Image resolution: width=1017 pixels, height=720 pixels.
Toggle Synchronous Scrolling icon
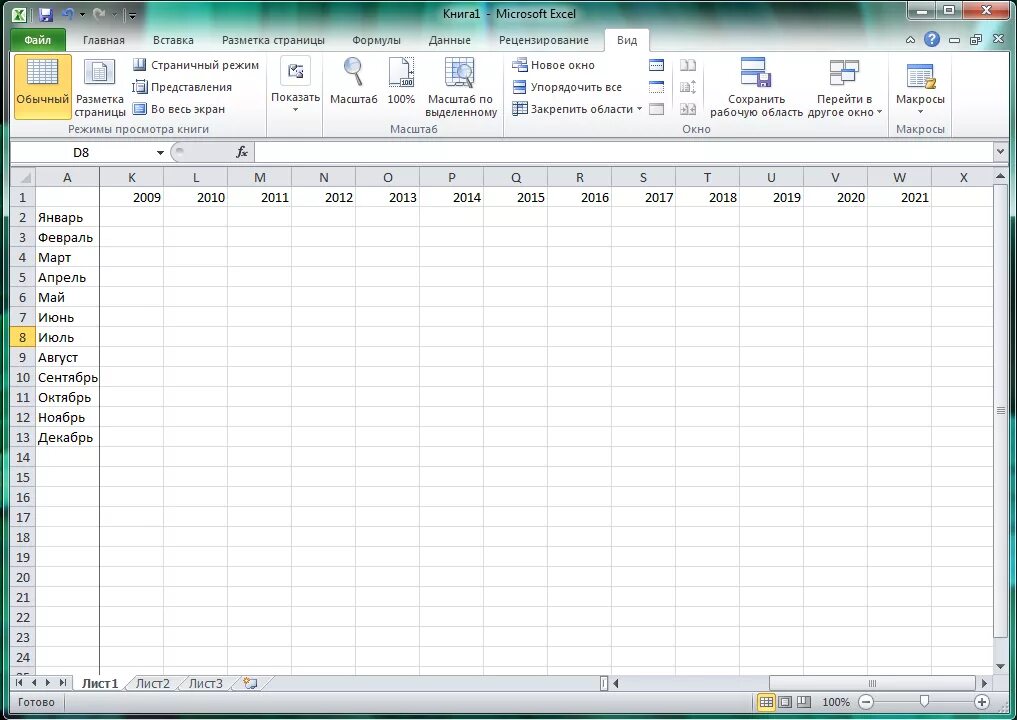coord(688,87)
